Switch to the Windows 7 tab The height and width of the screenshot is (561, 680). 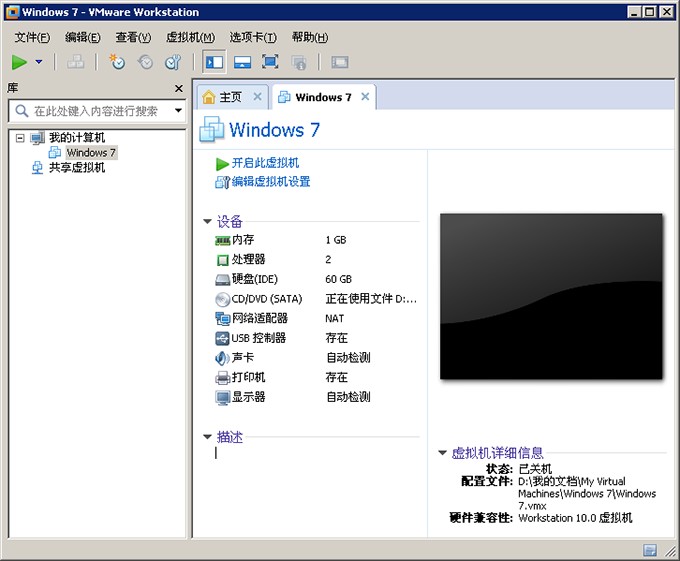pos(323,97)
